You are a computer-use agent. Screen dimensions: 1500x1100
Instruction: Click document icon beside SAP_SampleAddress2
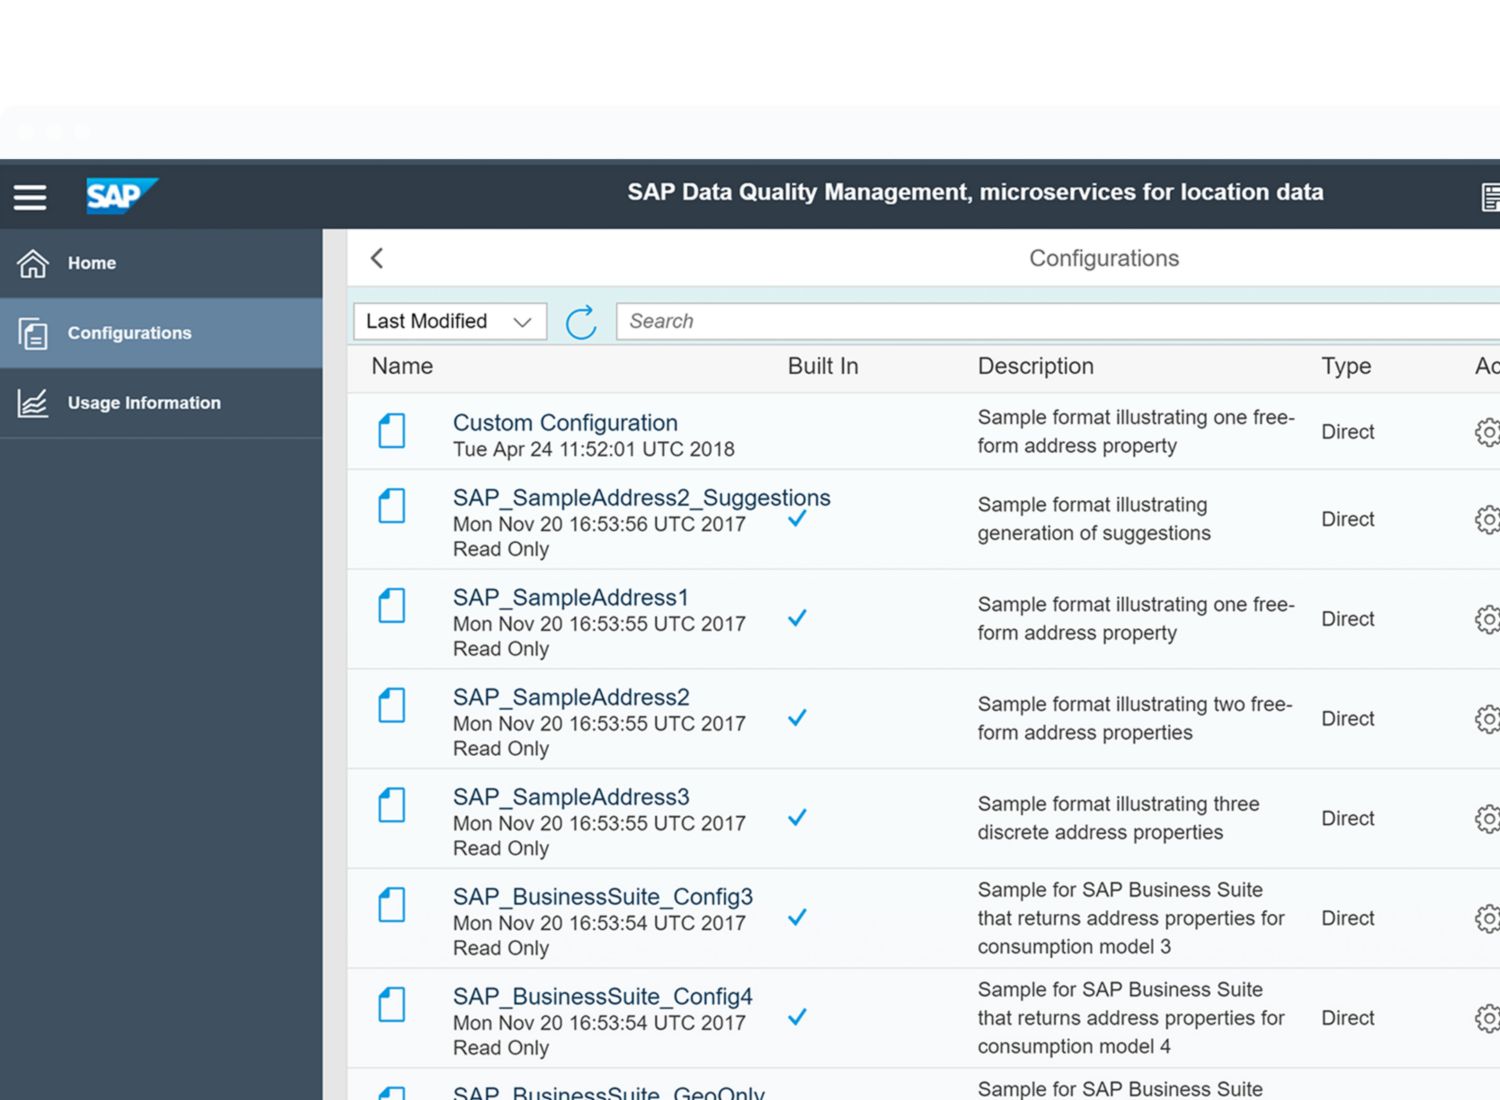(392, 706)
